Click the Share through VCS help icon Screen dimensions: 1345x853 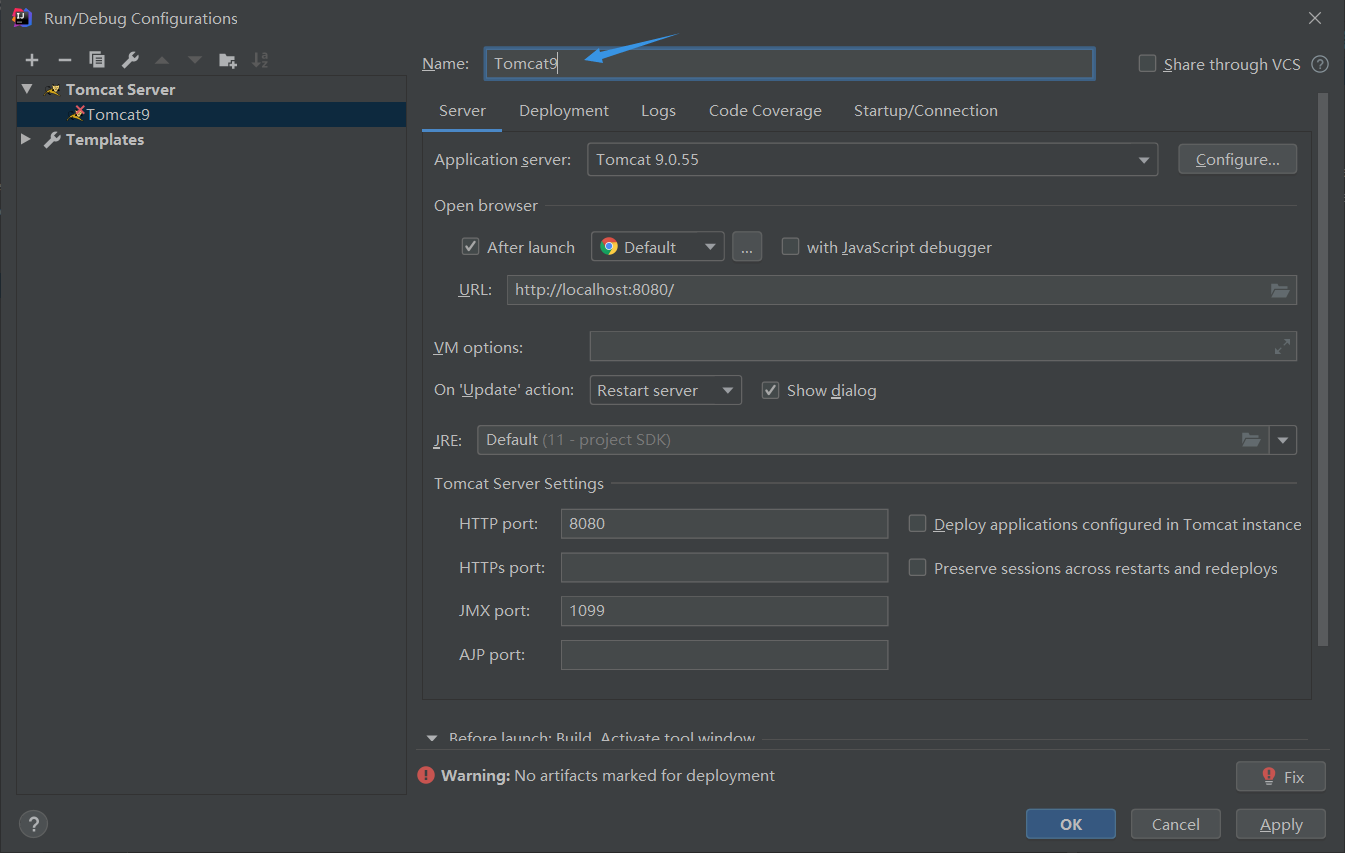1320,64
